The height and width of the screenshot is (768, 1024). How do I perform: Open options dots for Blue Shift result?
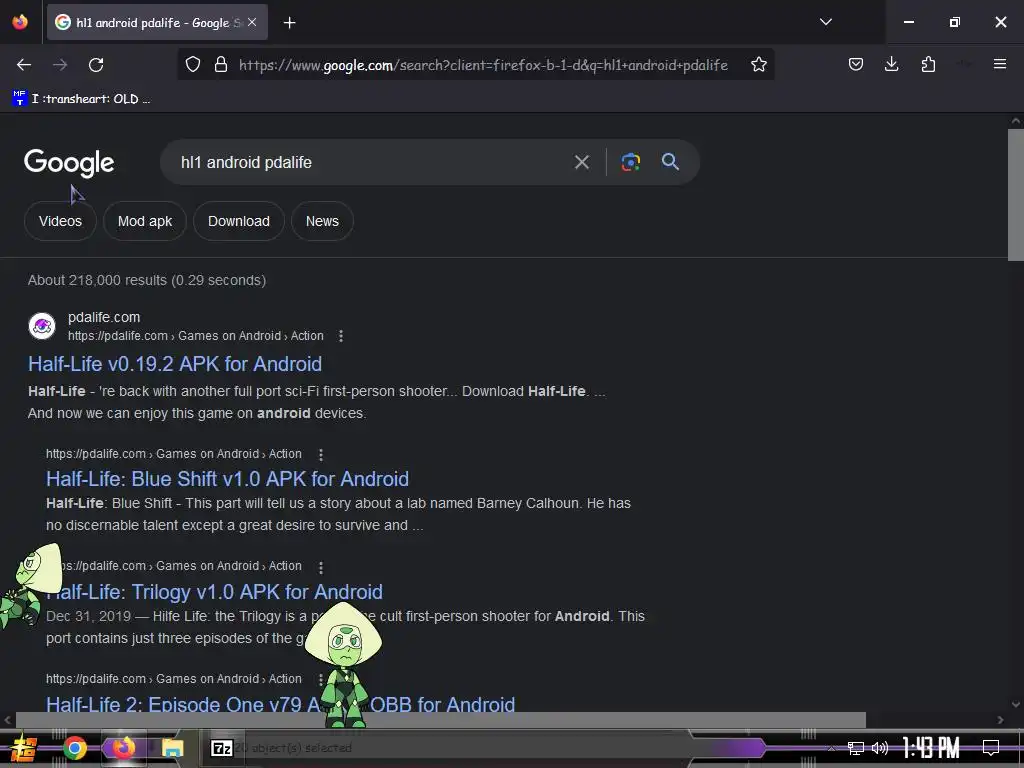tap(321, 454)
